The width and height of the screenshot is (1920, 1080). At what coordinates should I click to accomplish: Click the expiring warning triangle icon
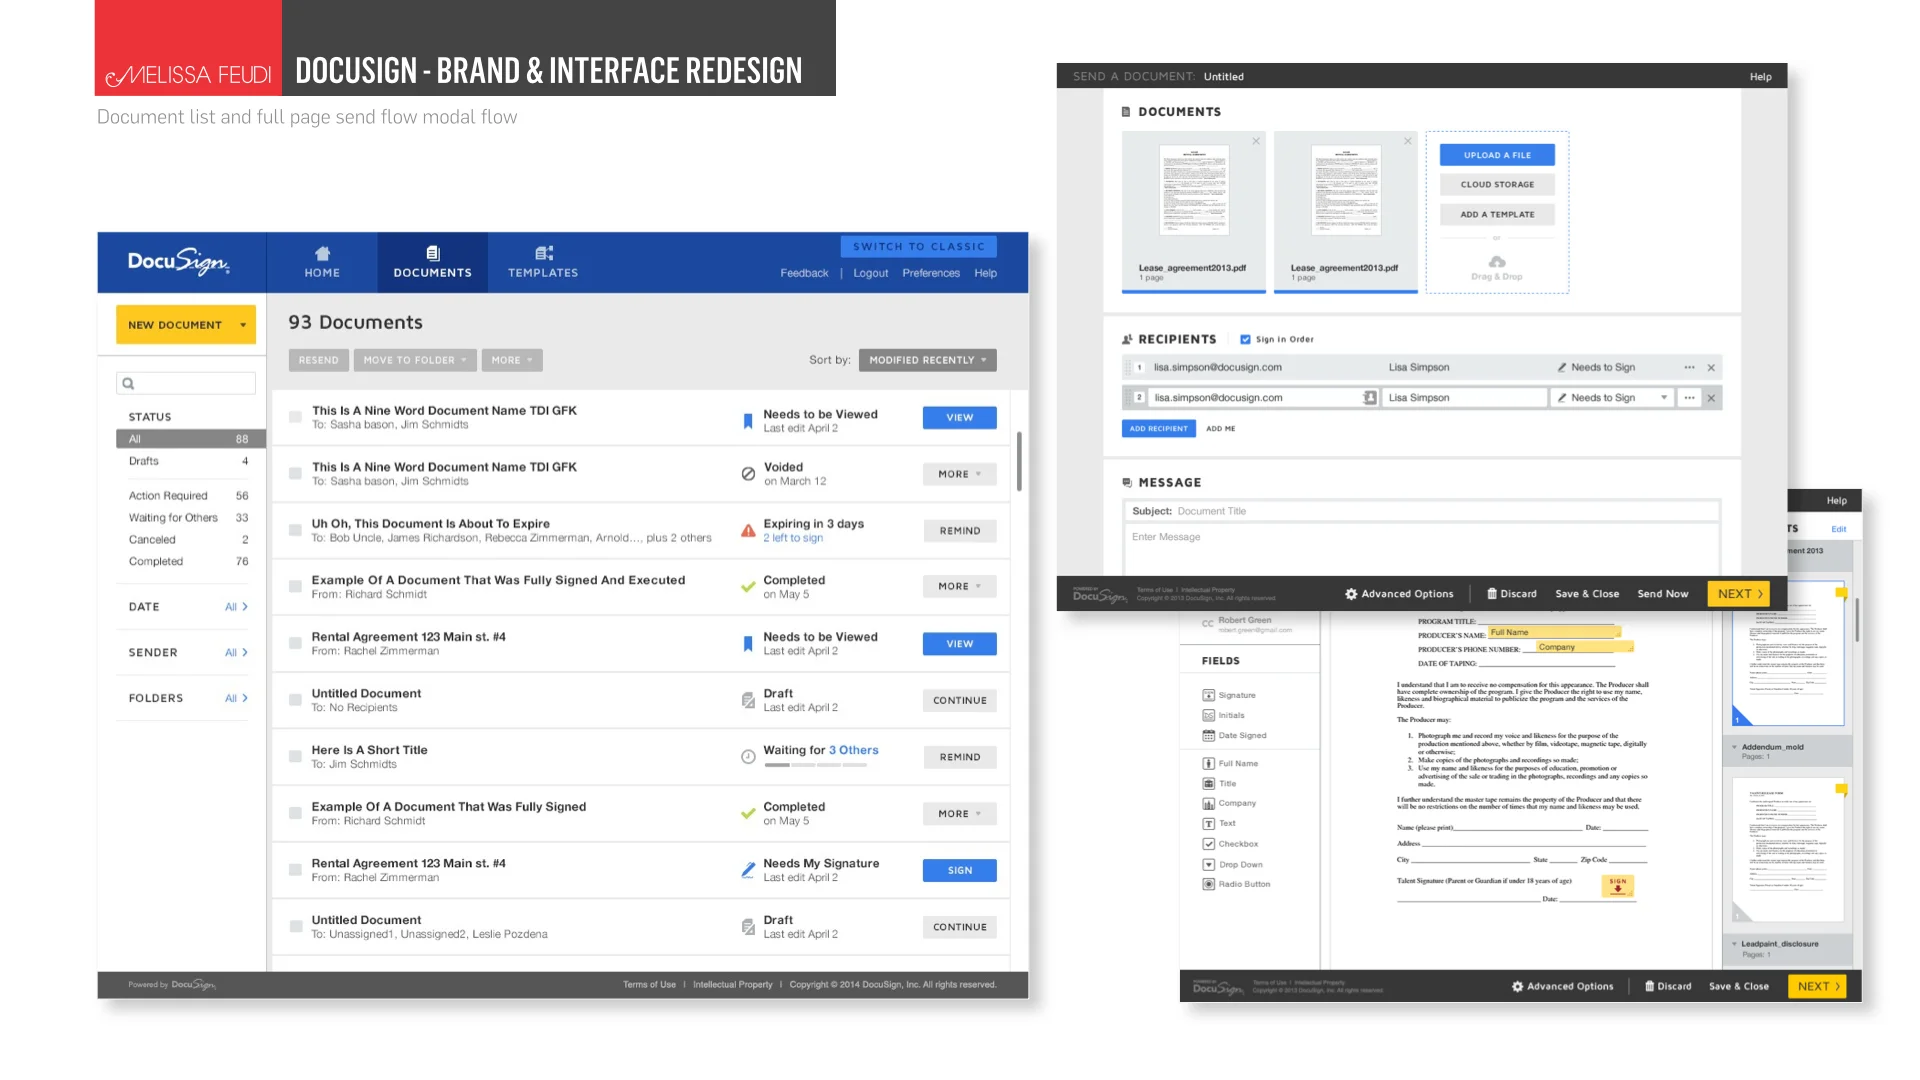click(x=748, y=531)
